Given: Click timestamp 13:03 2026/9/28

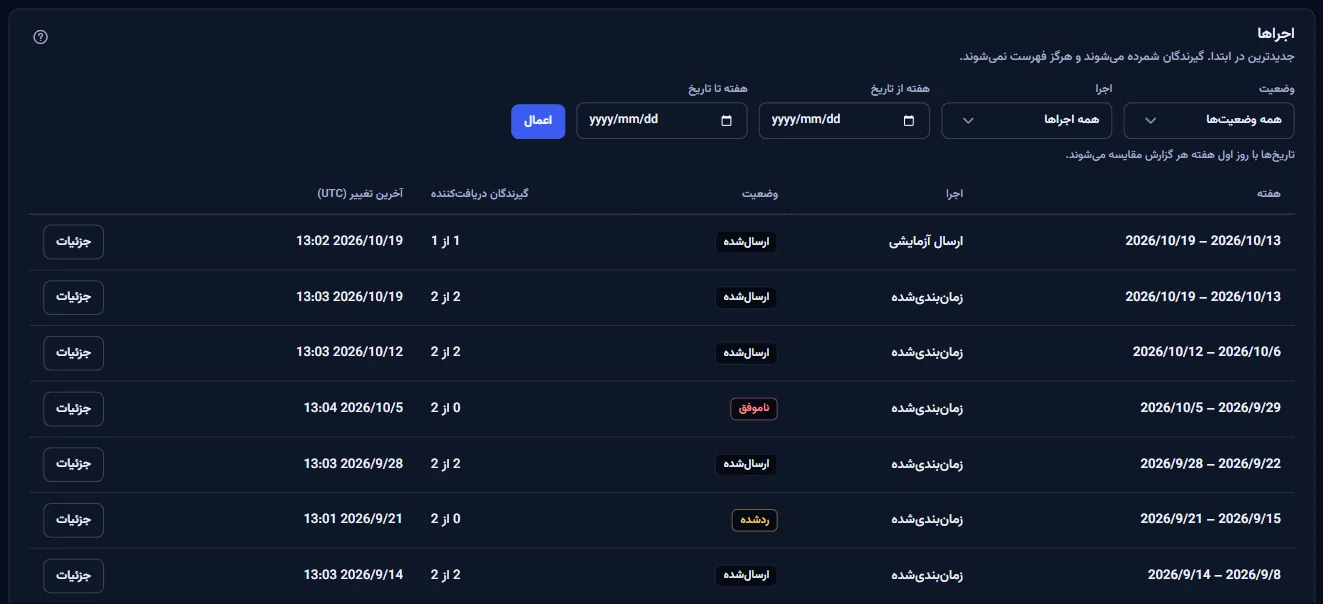Looking at the screenshot, I should 353,464.
